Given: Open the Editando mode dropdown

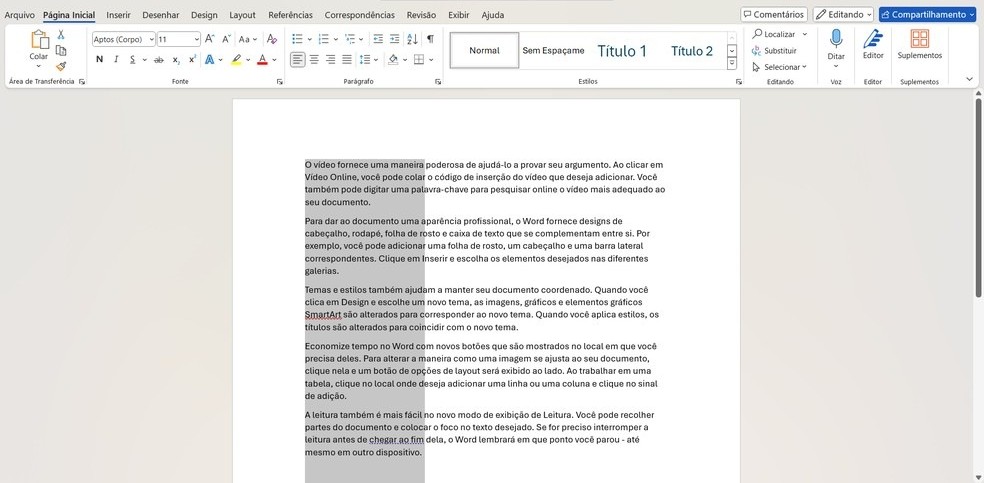Looking at the screenshot, I should tap(843, 14).
